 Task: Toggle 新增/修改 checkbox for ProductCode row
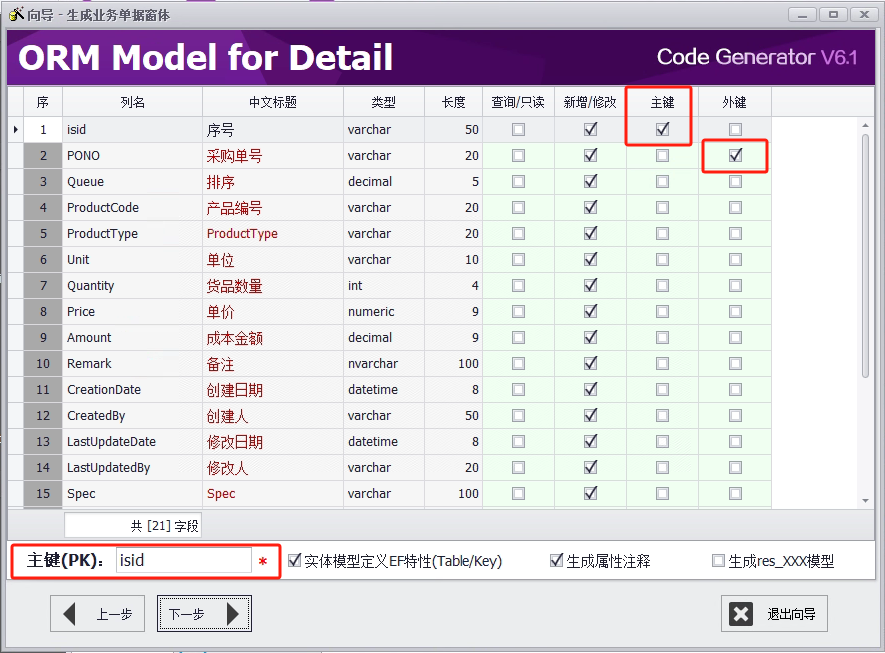[x=590, y=207]
